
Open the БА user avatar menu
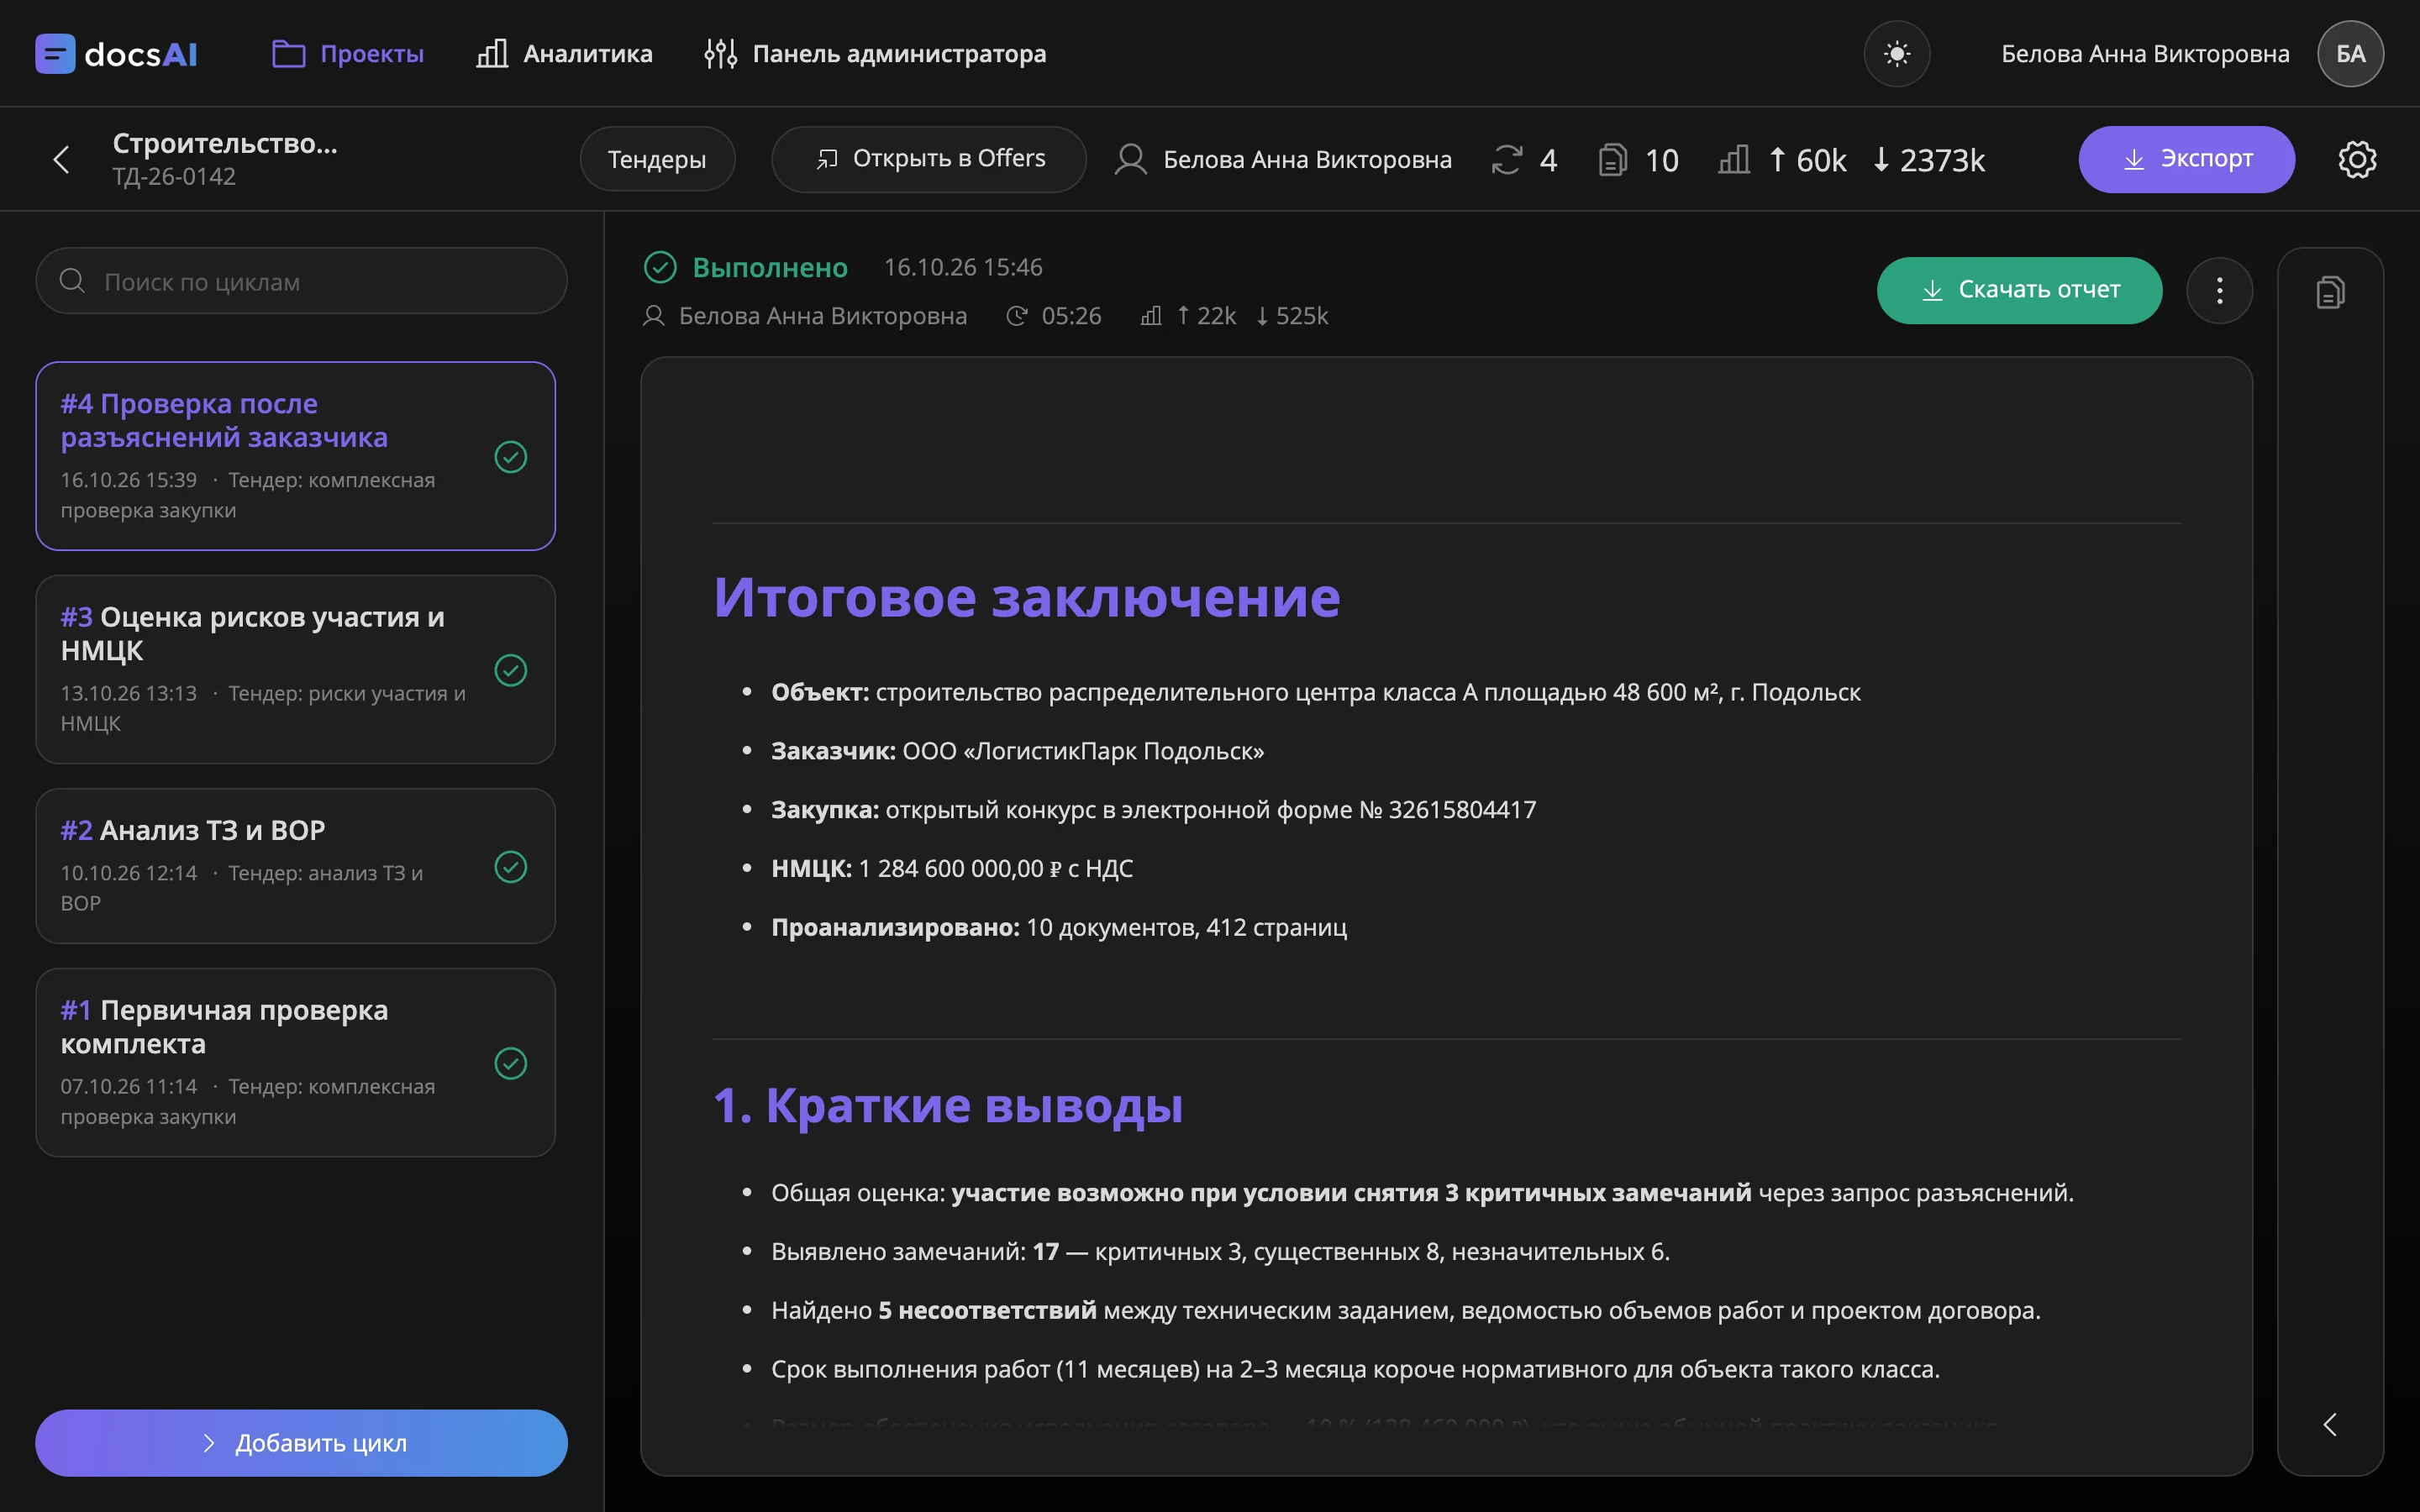(x=2350, y=54)
